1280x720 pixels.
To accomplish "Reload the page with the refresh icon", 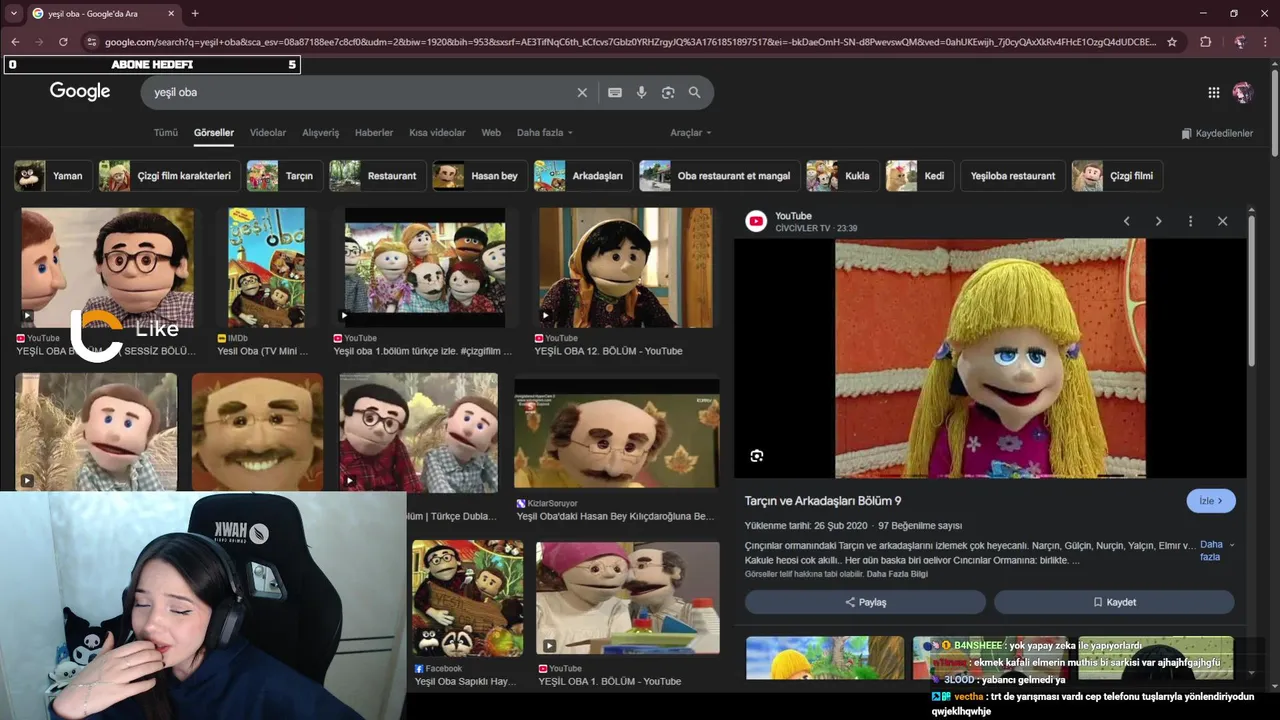I will (x=63, y=42).
